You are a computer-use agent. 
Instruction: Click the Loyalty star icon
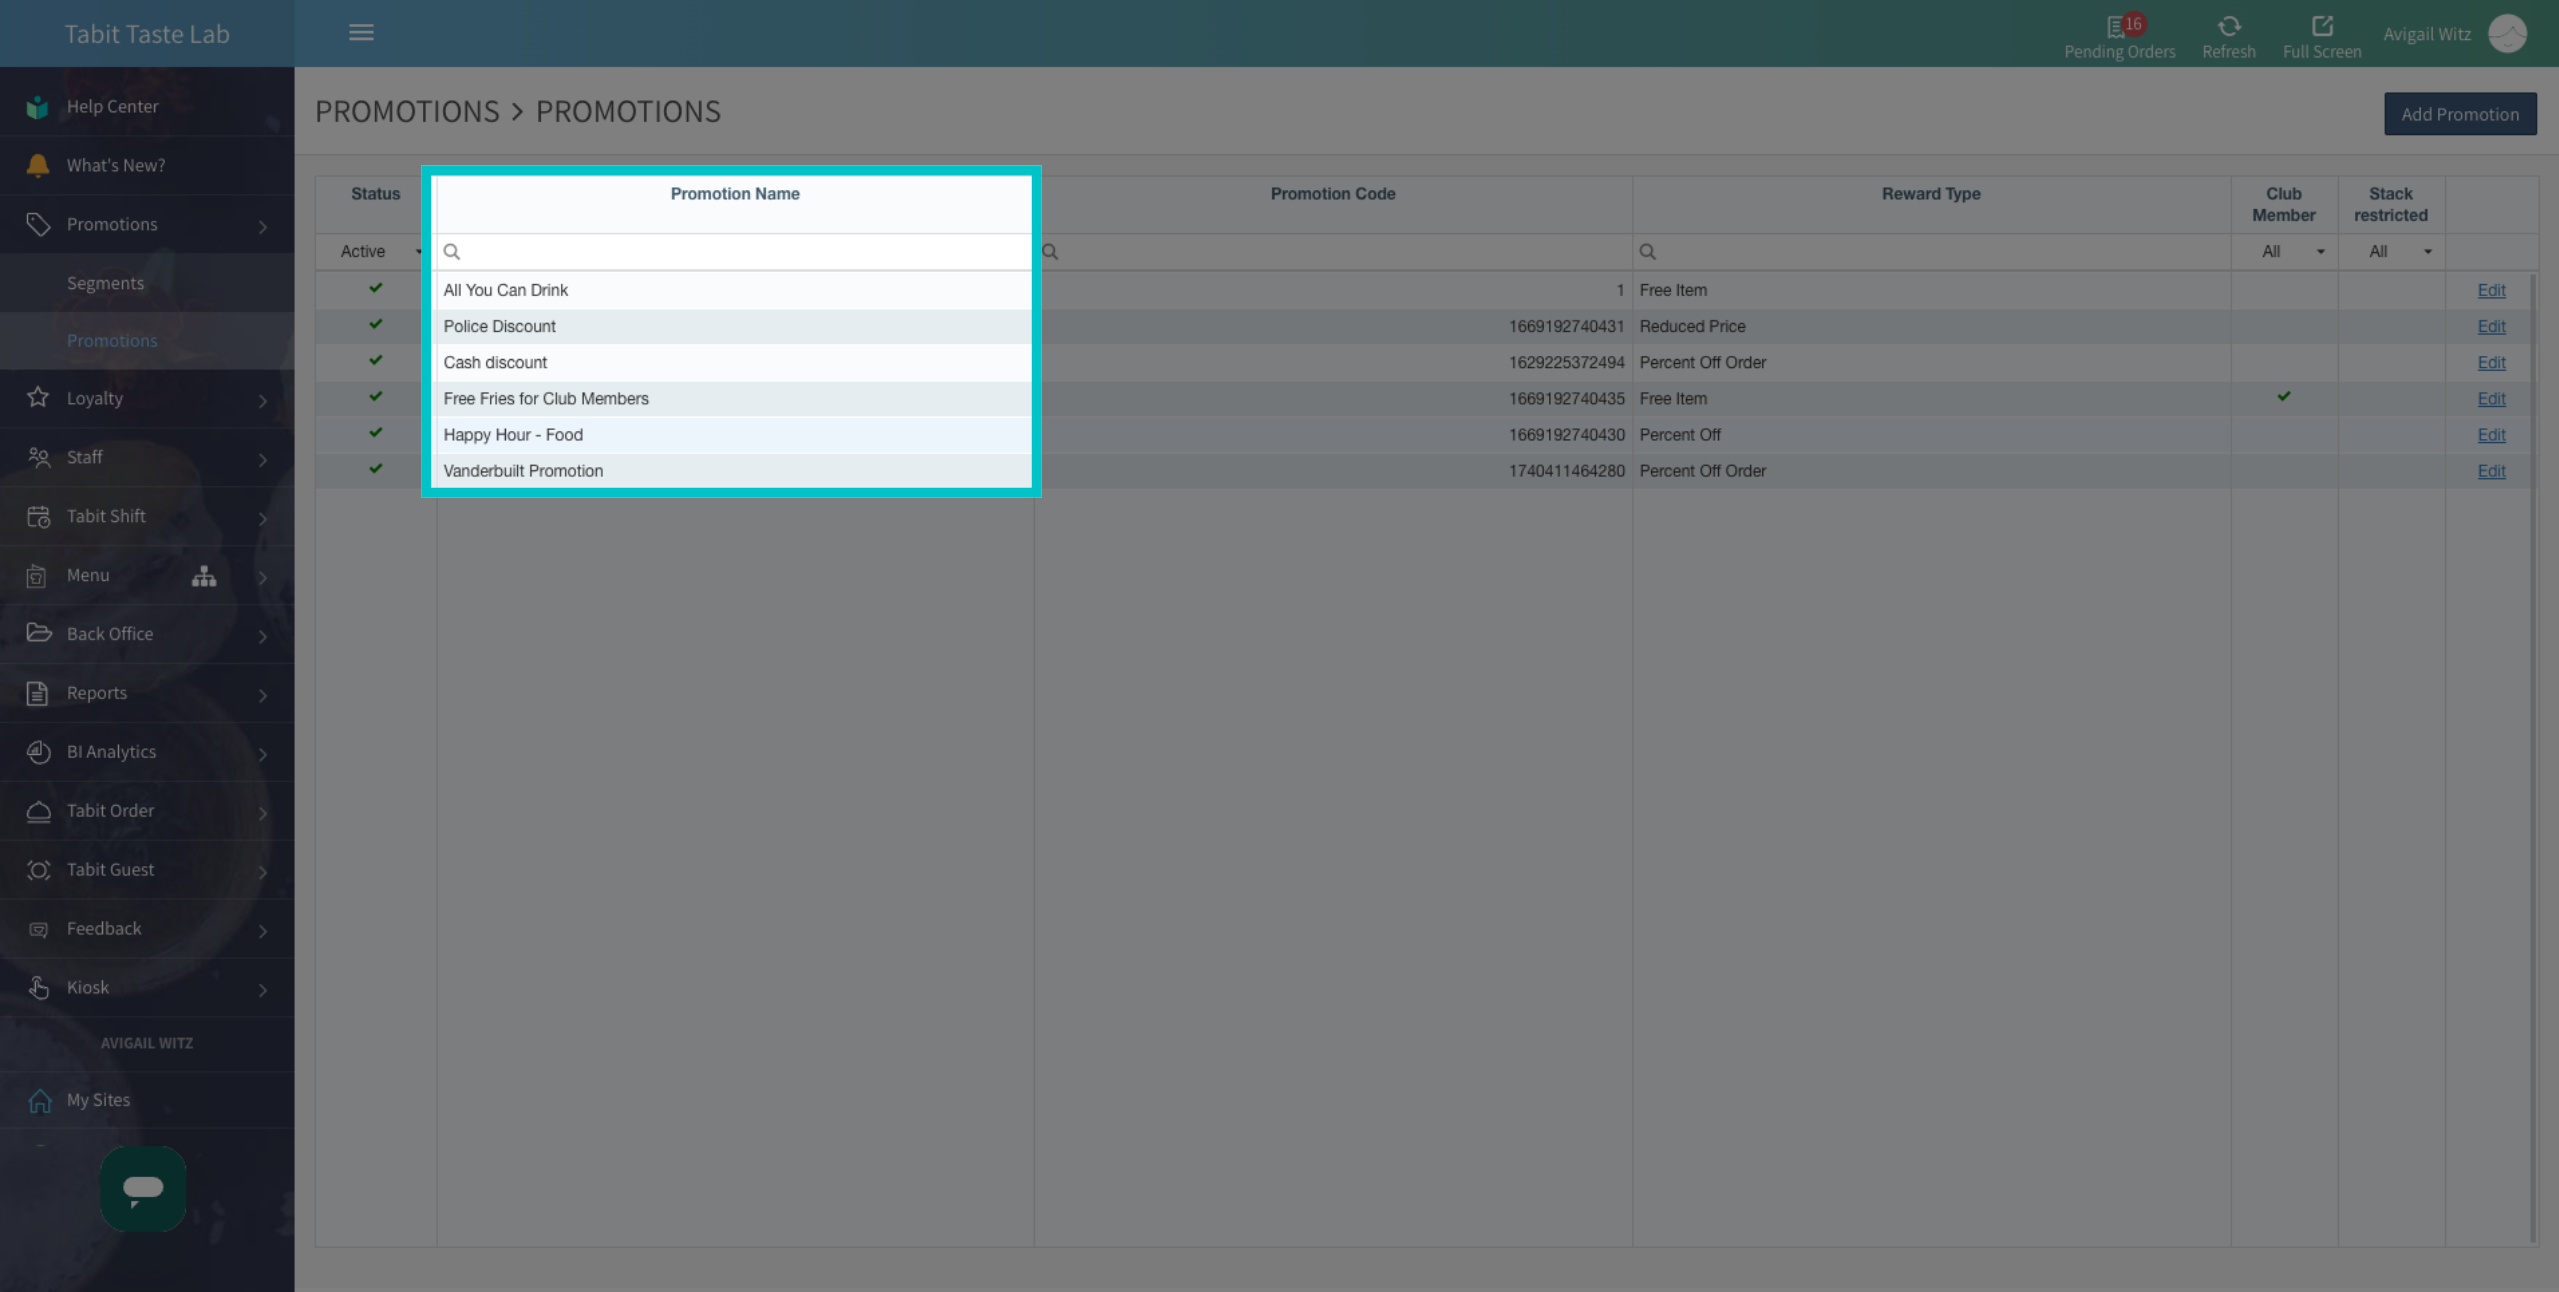coord(38,397)
